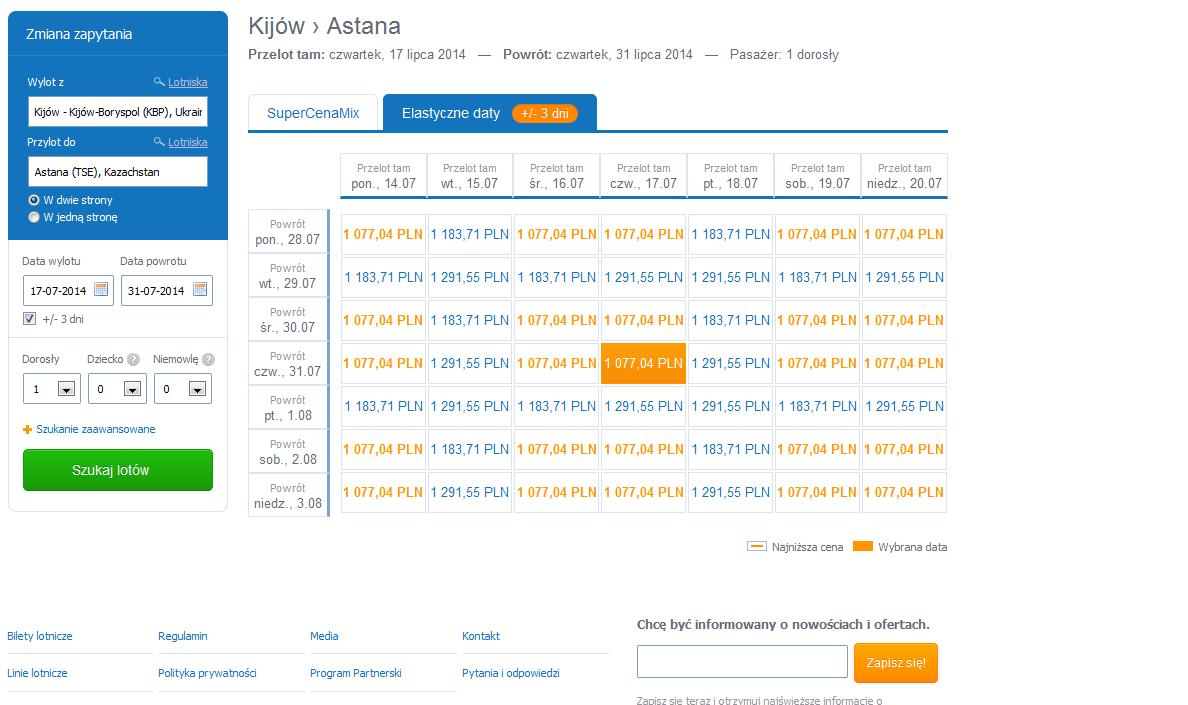
Task: Click the magnifier icon next to Wylot z Lotniska
Action: [159, 81]
